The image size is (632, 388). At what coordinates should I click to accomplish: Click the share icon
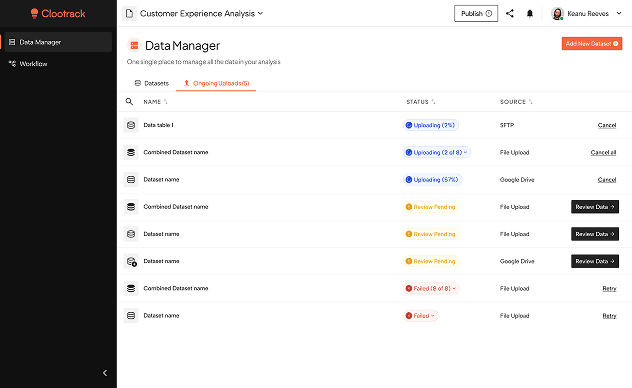coord(510,14)
